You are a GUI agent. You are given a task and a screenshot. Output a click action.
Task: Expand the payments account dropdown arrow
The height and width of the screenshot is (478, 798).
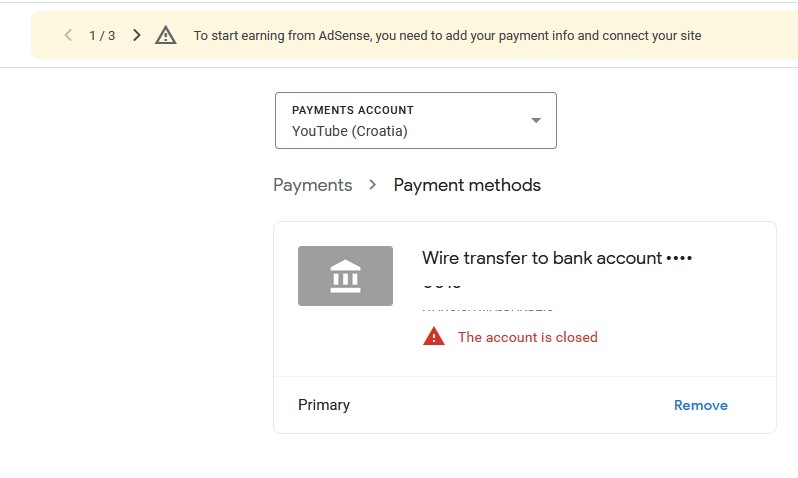[536, 121]
